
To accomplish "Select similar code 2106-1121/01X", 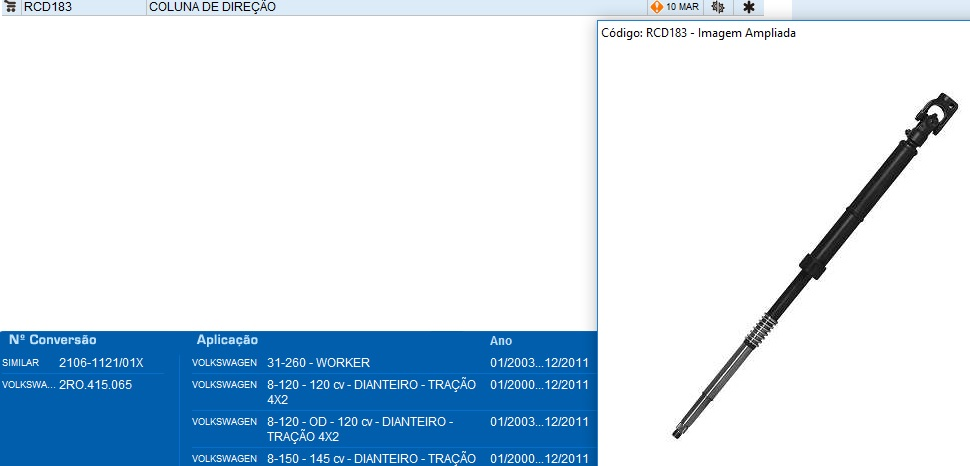I will point(101,362).
